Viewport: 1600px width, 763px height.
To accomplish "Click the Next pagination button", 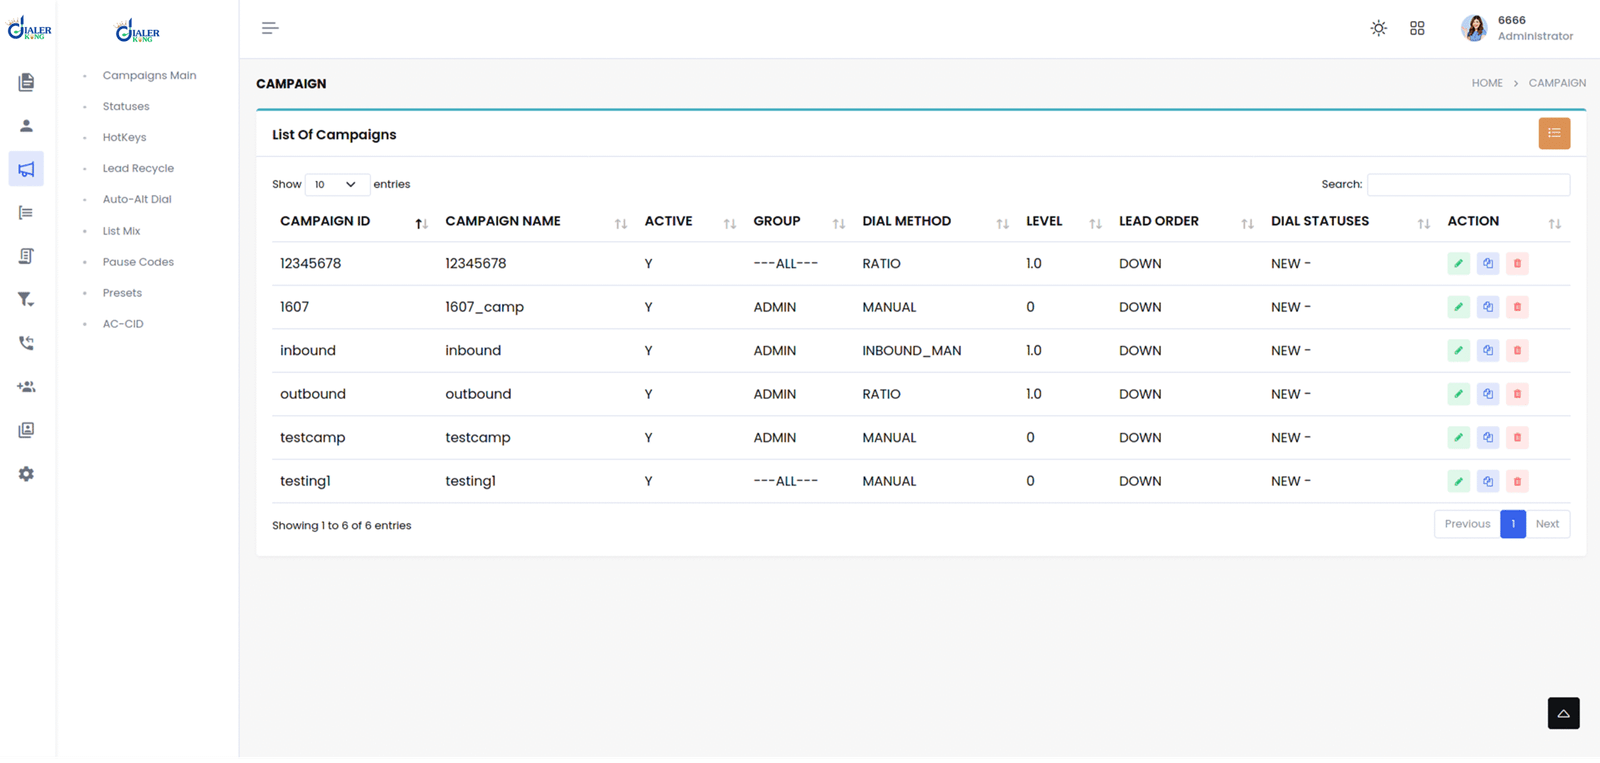I will pos(1547,524).
